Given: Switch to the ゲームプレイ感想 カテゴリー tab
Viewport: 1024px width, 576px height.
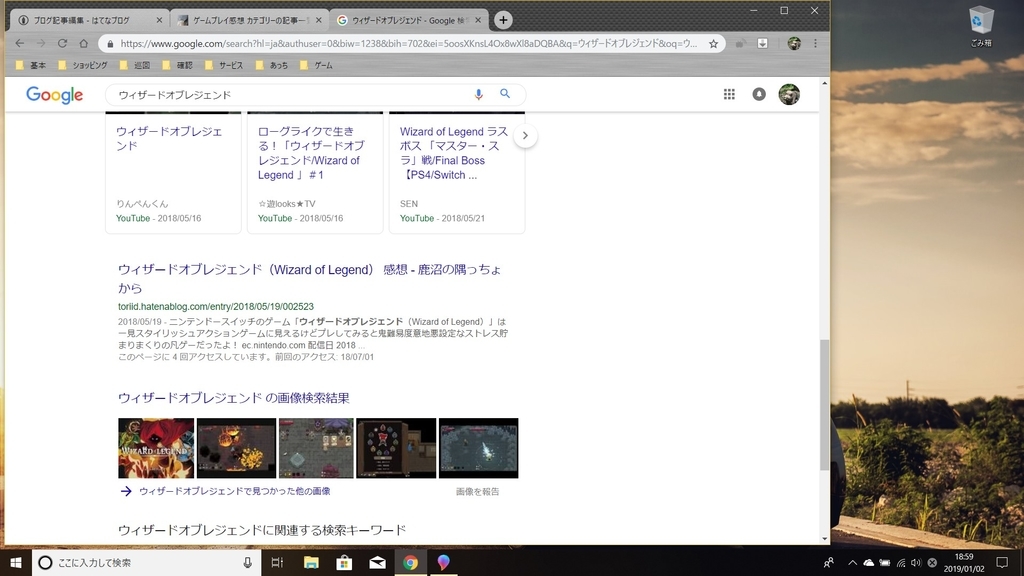Looking at the screenshot, I should tap(249, 20).
